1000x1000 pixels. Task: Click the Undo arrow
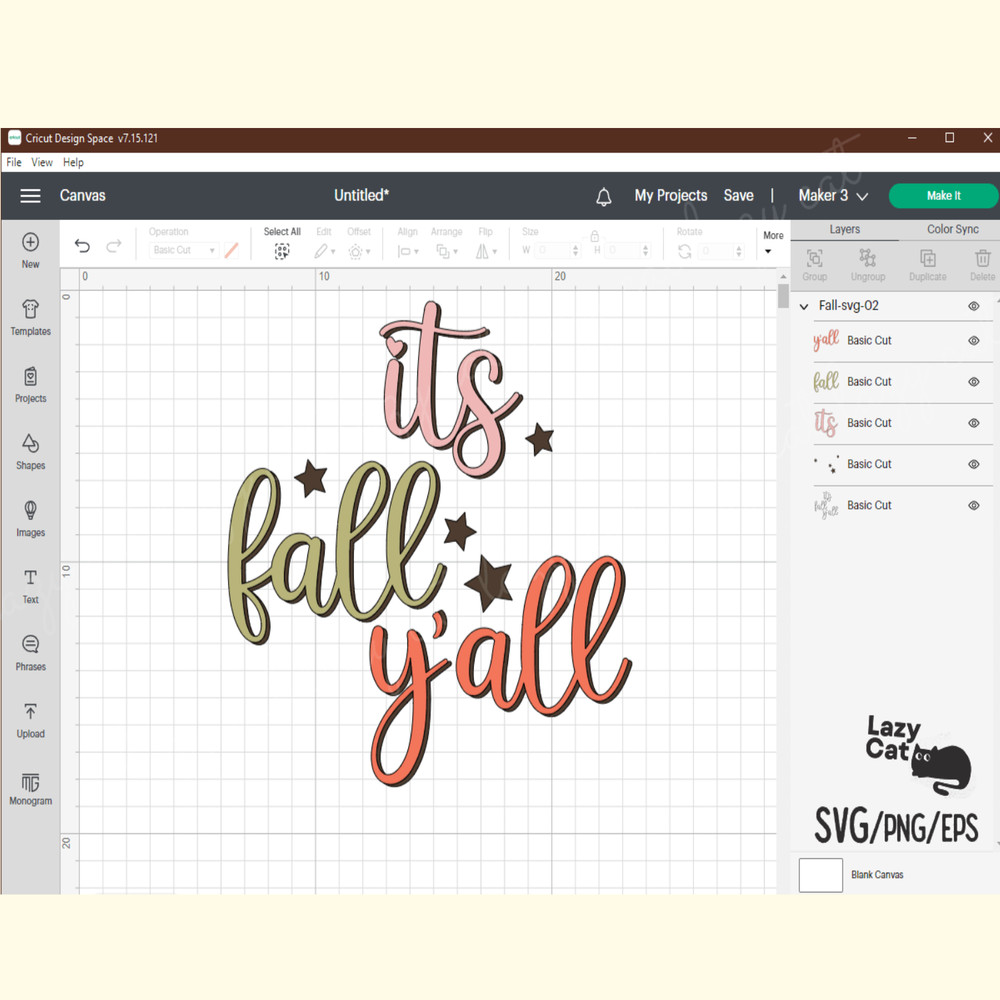pos(82,245)
